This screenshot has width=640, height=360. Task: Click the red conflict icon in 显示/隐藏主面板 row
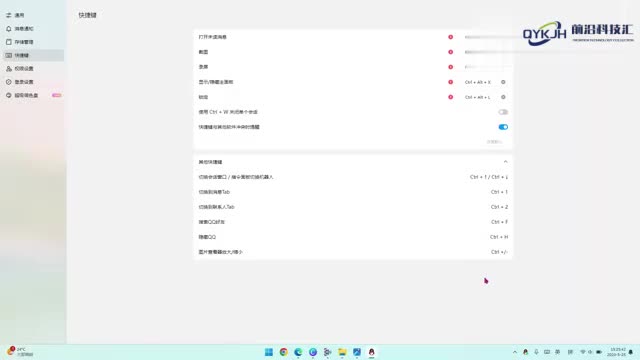pyautogui.click(x=451, y=82)
